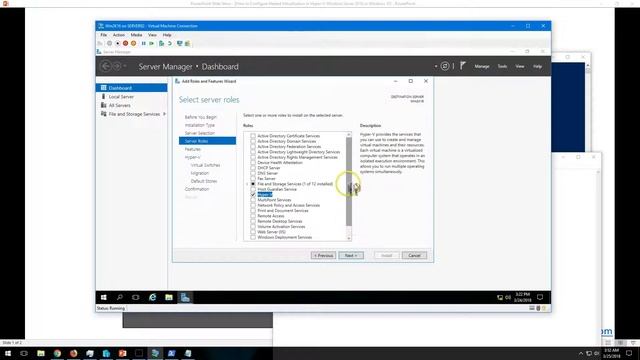Image resolution: width=640 pixels, height=360 pixels.
Task: Click roles list scroll down arrow
Action: tap(349, 238)
